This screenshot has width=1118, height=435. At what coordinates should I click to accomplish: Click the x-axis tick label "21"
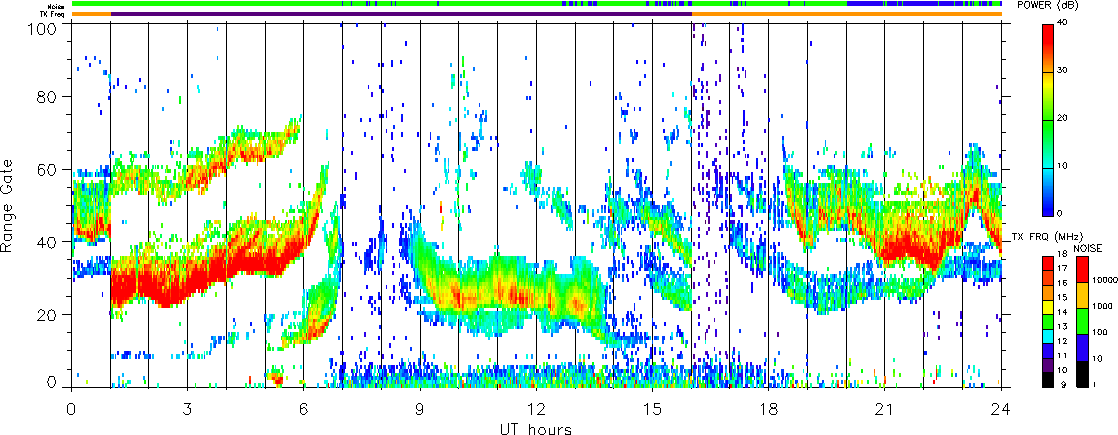(x=885, y=409)
